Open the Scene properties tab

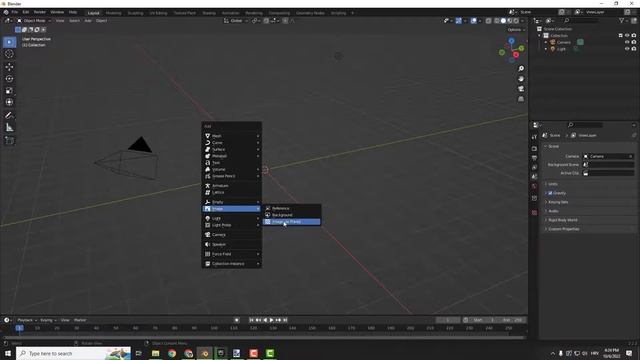[x=534, y=177]
